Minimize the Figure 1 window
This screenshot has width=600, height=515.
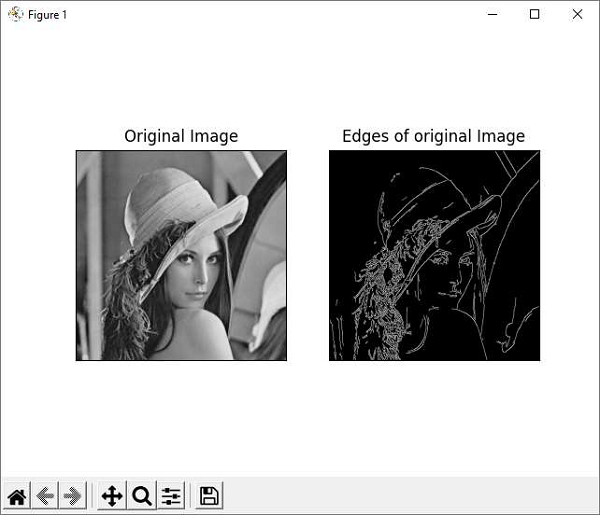tap(491, 14)
